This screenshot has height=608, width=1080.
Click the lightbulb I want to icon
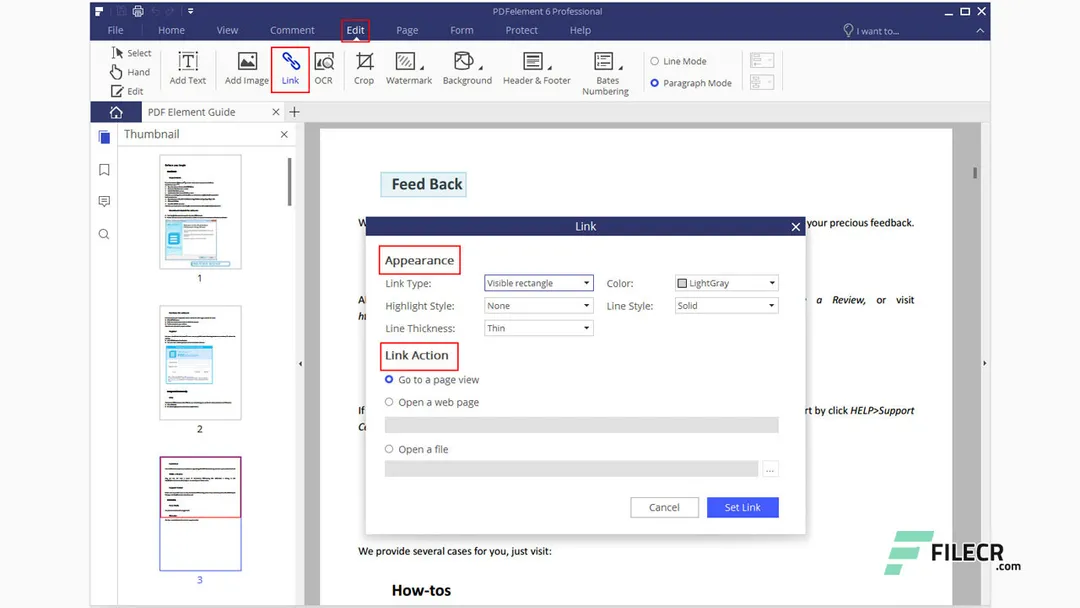click(x=848, y=30)
